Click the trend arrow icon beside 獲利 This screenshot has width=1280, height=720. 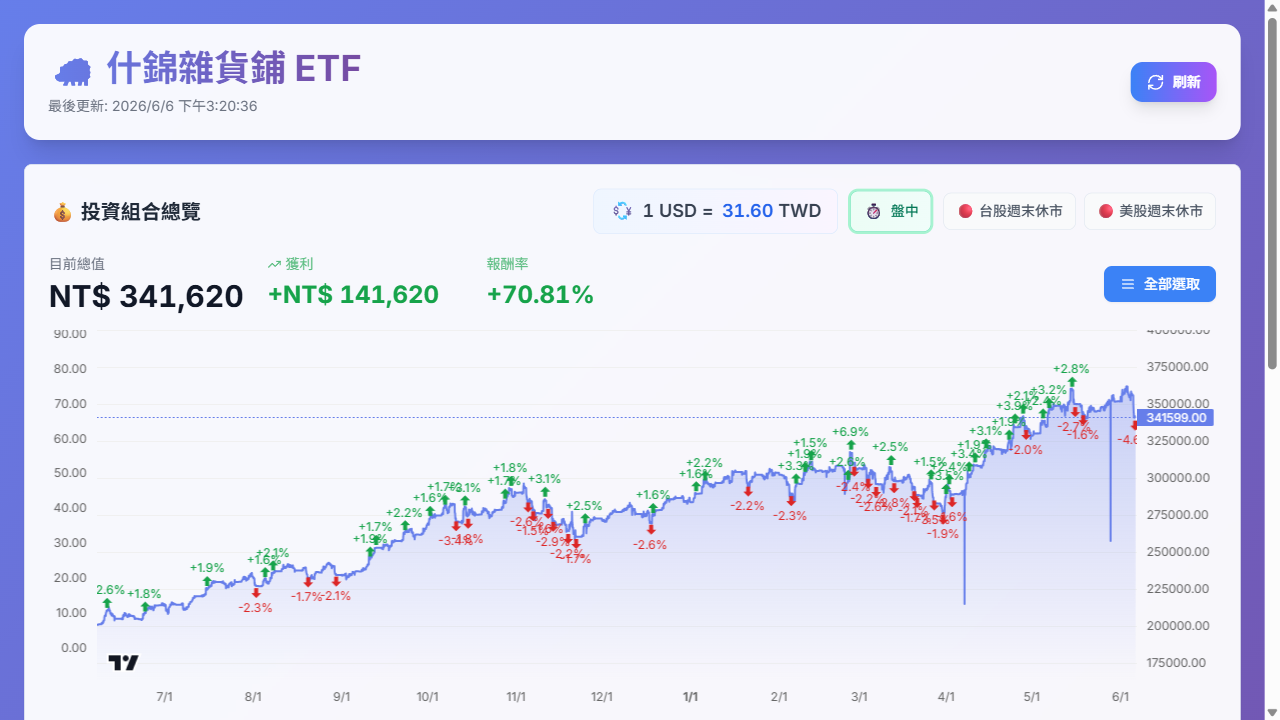tap(274, 264)
